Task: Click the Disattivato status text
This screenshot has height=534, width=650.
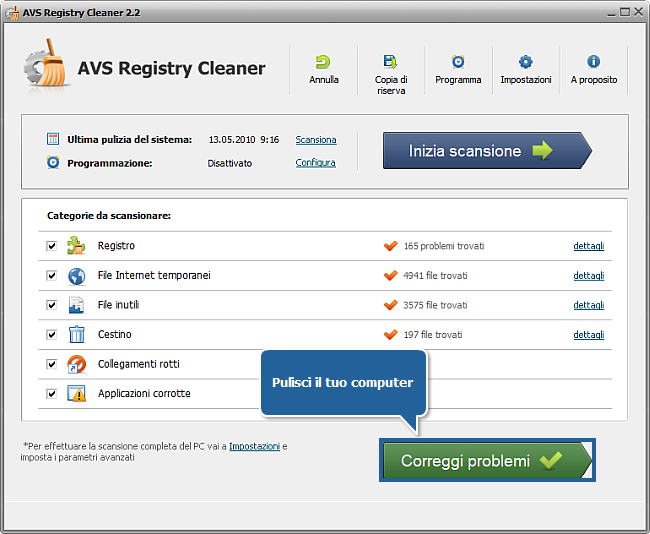Action: point(230,163)
